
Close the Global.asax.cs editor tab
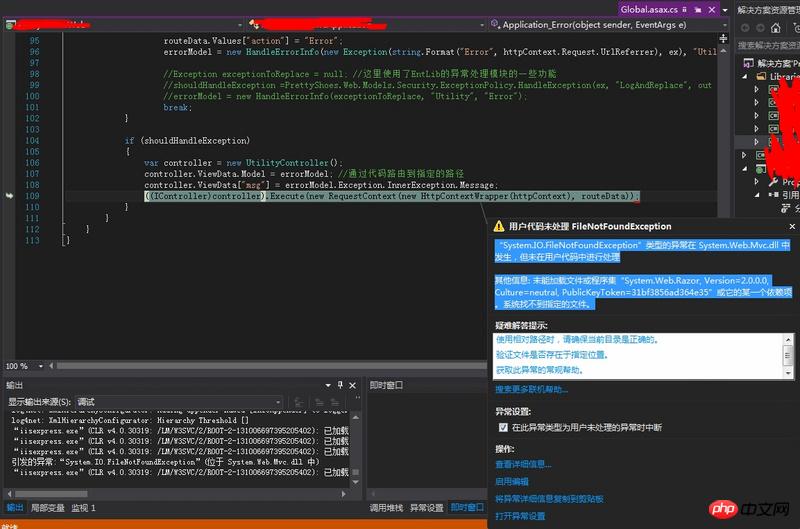[712, 9]
